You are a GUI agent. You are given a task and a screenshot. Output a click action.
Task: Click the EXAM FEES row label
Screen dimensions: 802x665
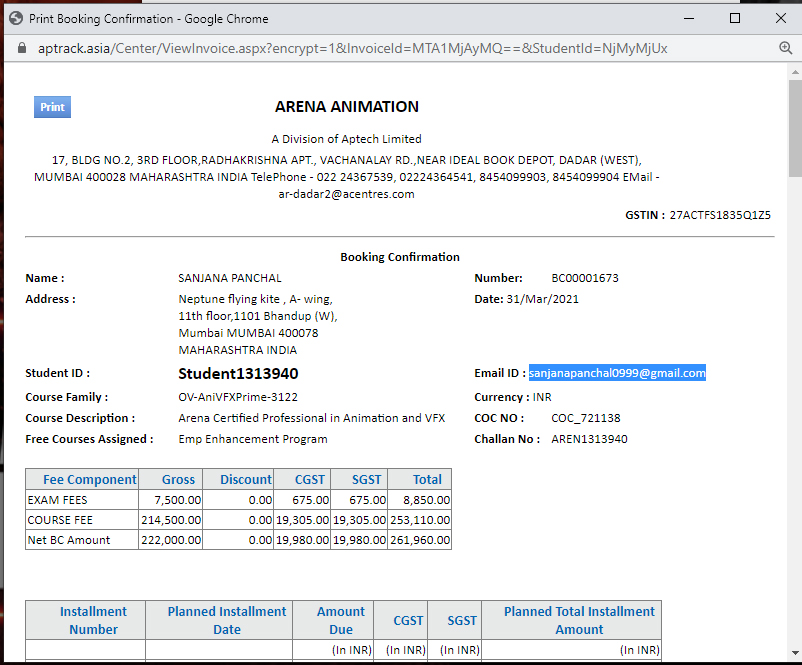coord(57,500)
